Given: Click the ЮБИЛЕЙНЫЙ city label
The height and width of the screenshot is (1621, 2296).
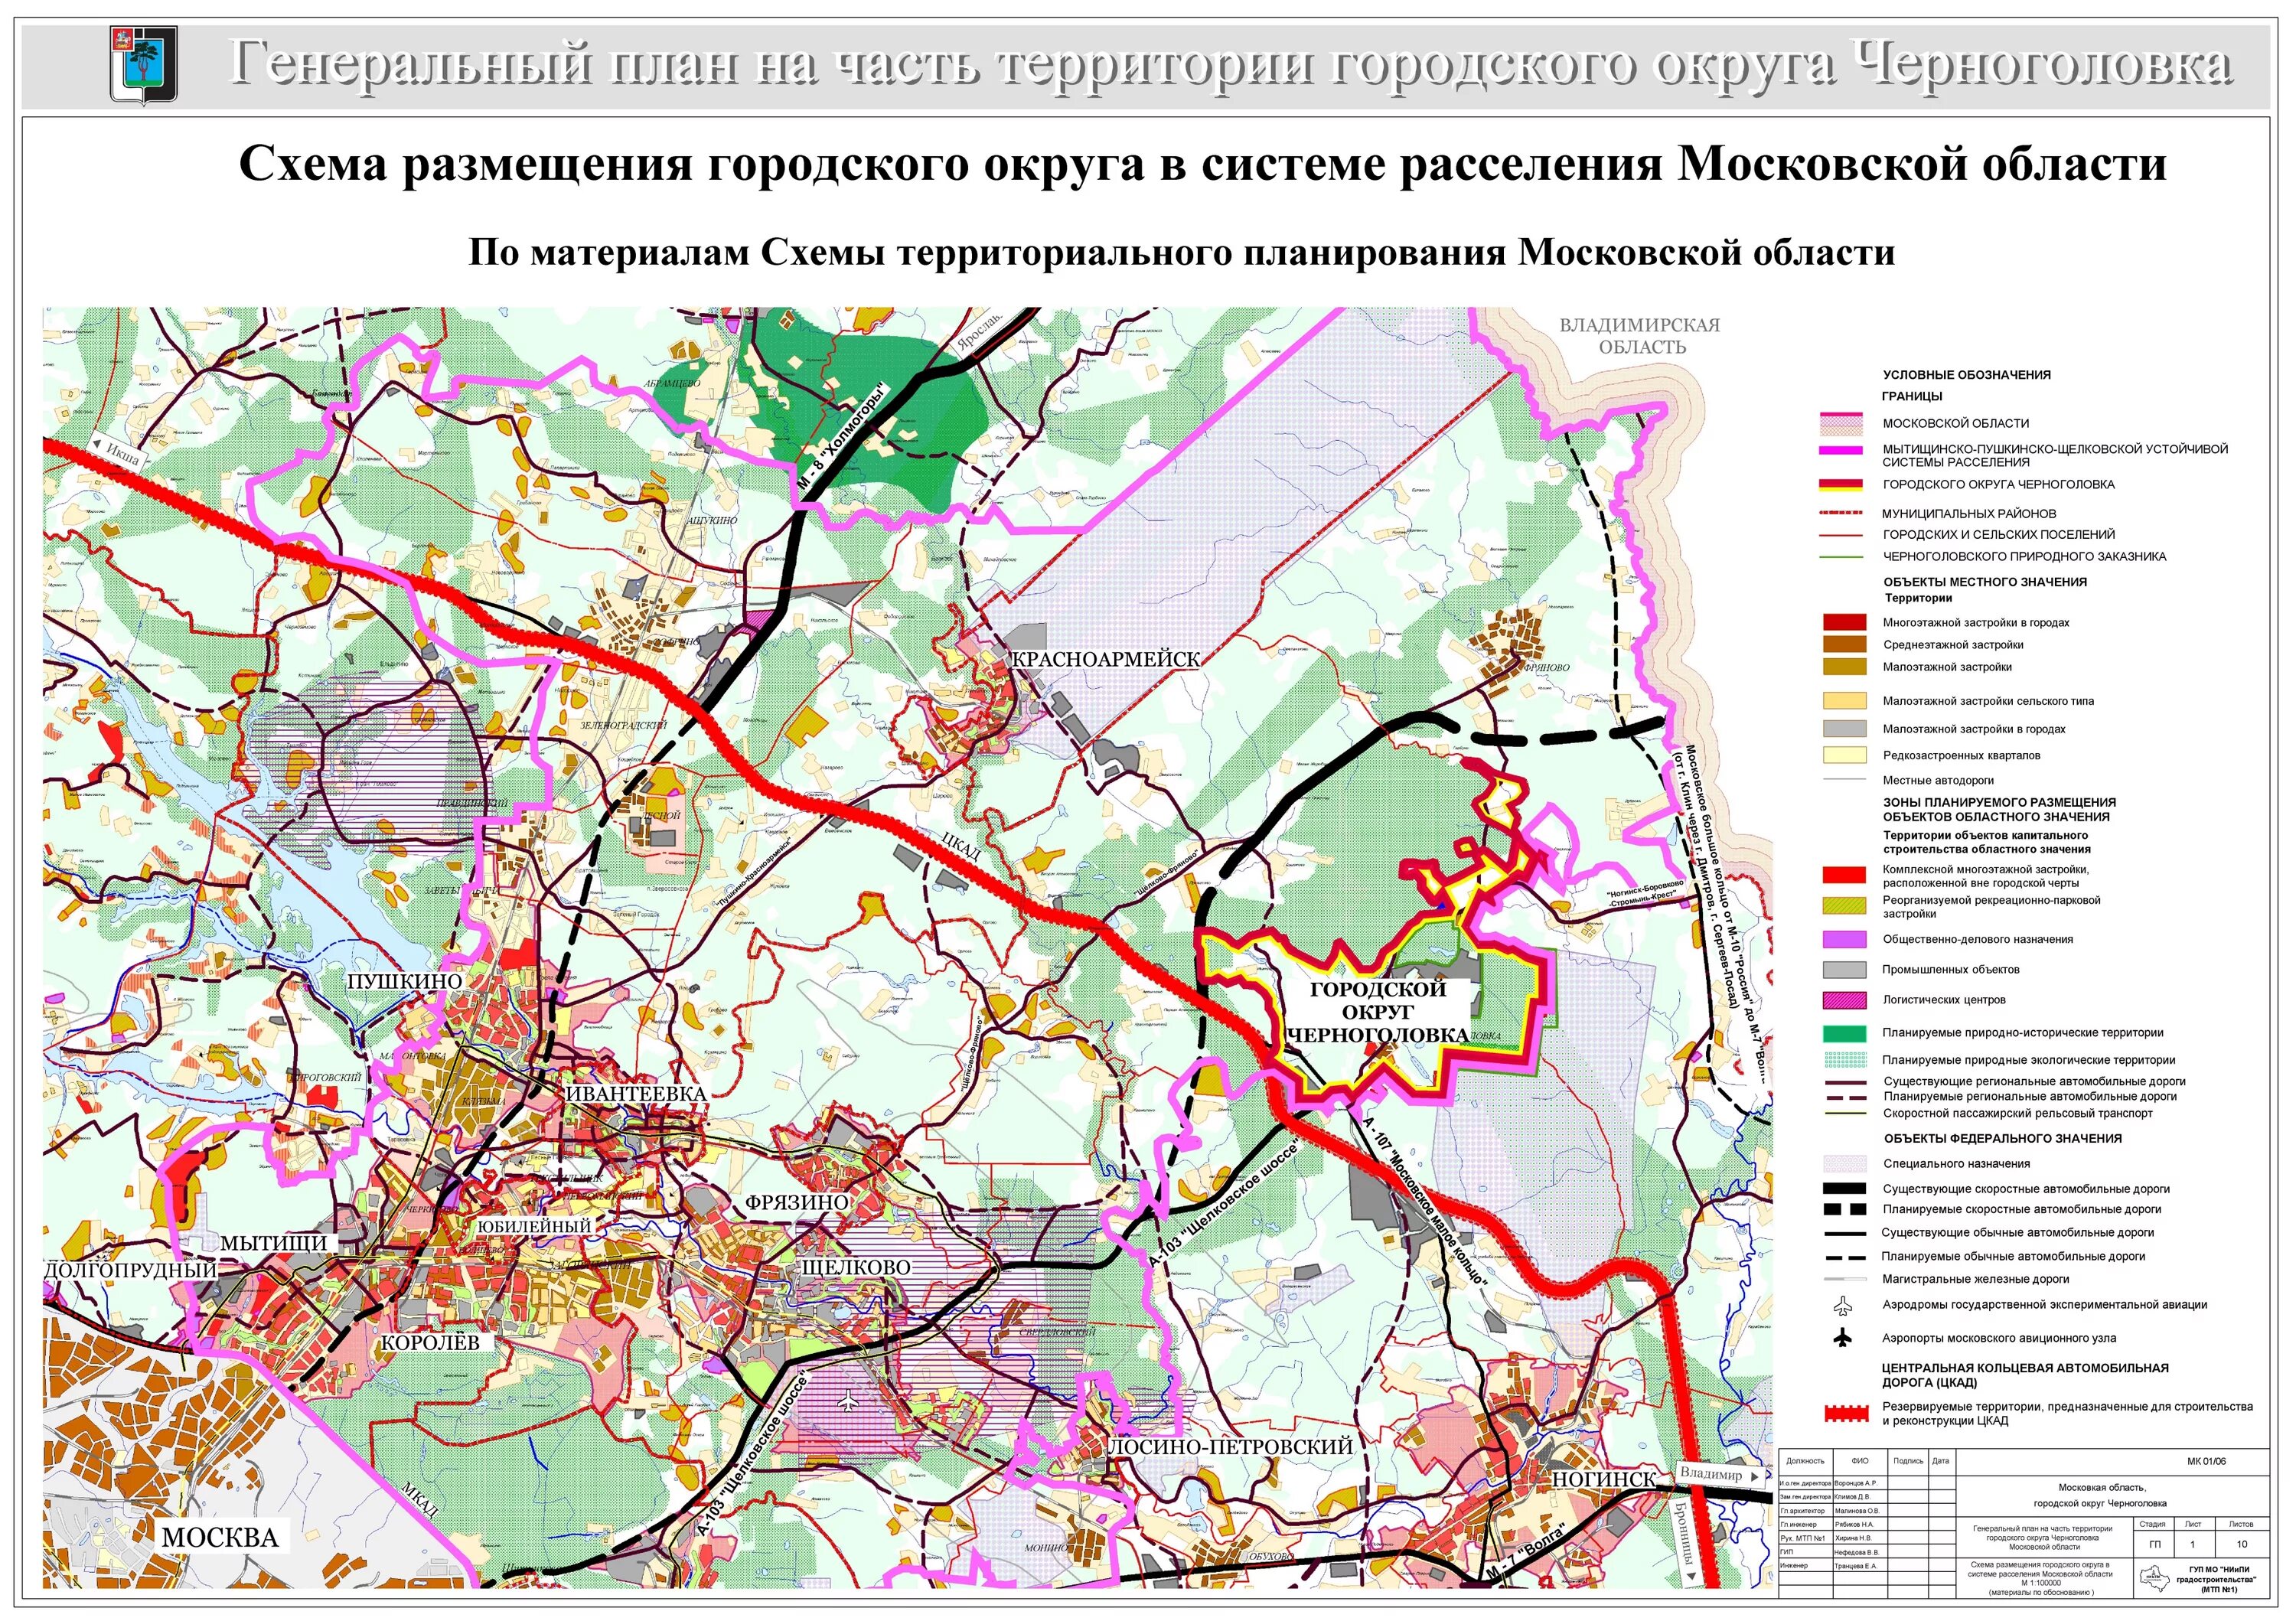Looking at the screenshot, I should tap(535, 1226).
